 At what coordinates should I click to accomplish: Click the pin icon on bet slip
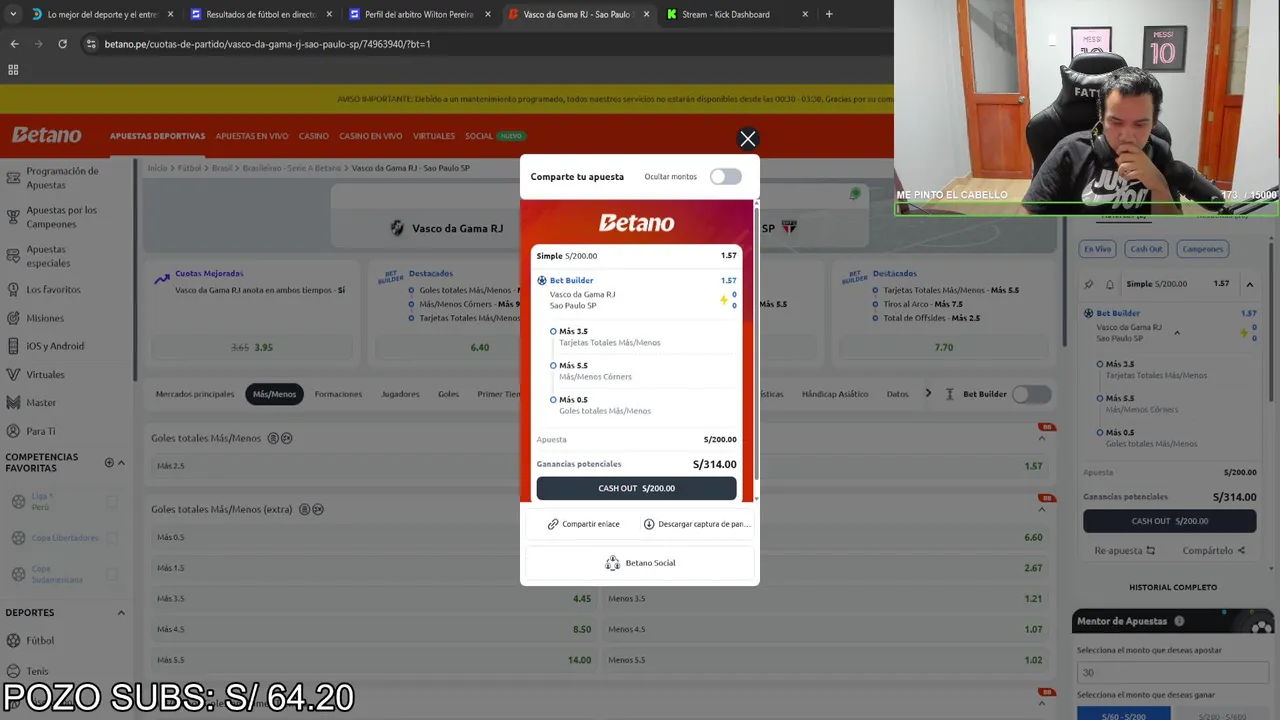click(x=1089, y=284)
